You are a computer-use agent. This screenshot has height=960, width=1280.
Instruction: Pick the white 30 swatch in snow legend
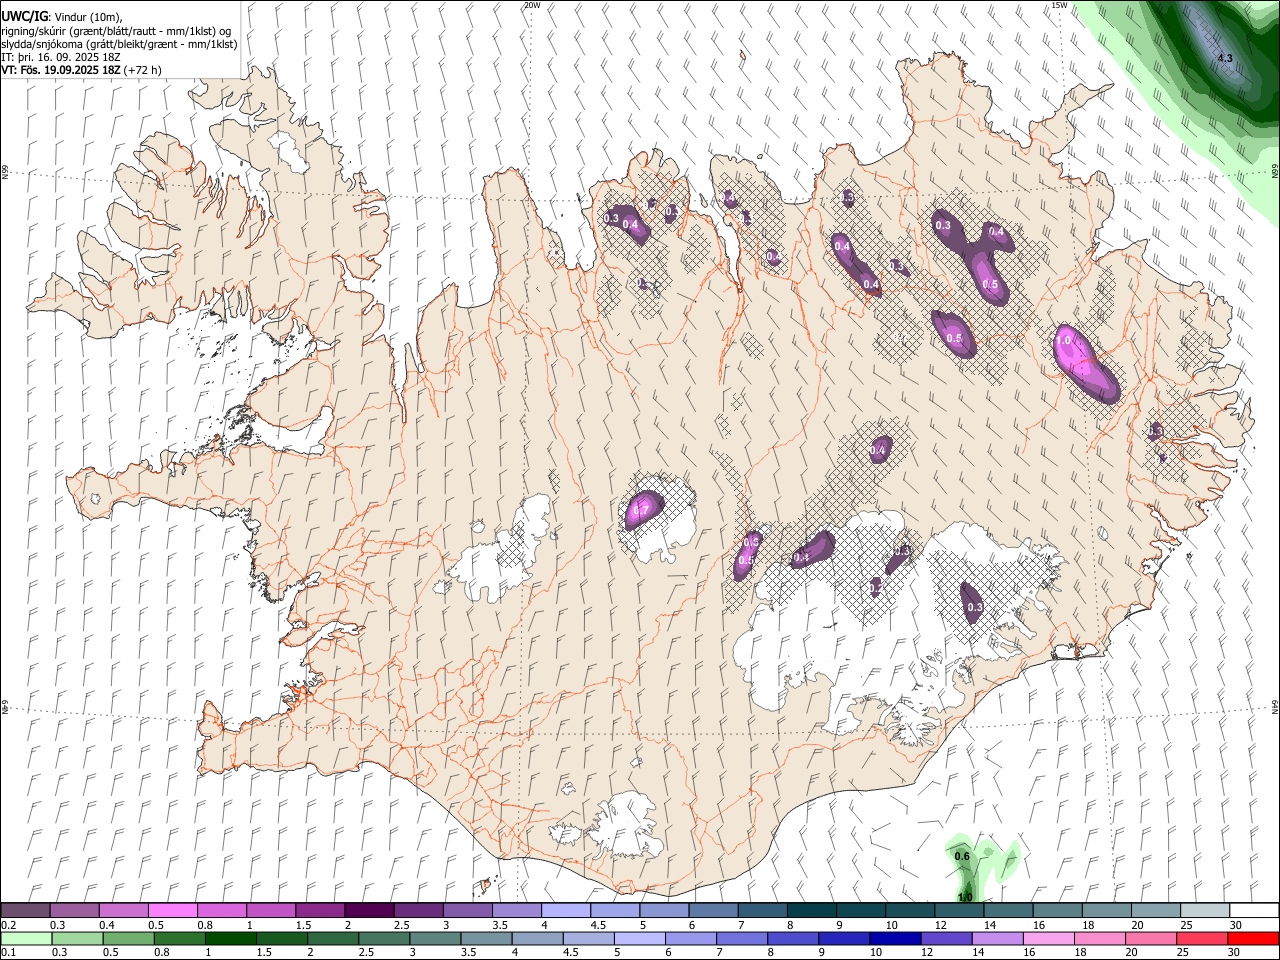(x=1254, y=911)
